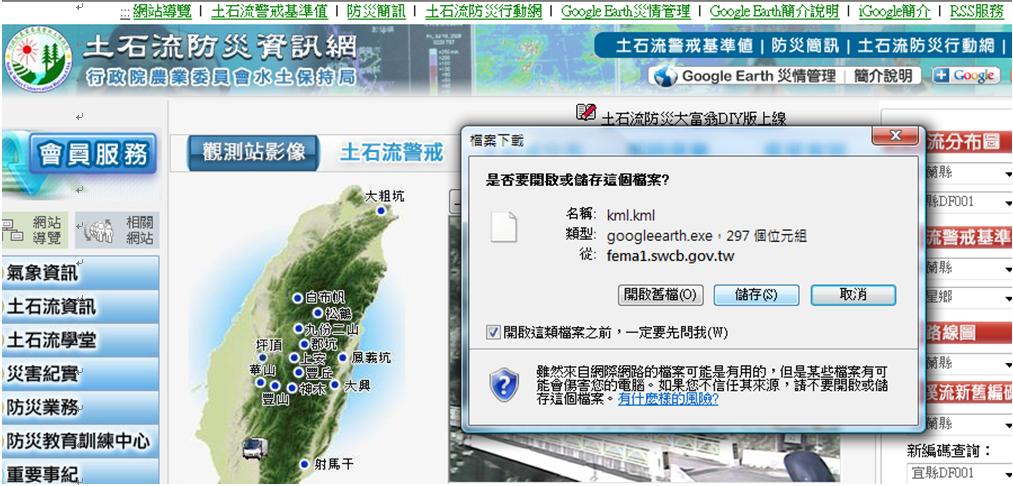Click the blue security shield icon in dialog

click(504, 385)
